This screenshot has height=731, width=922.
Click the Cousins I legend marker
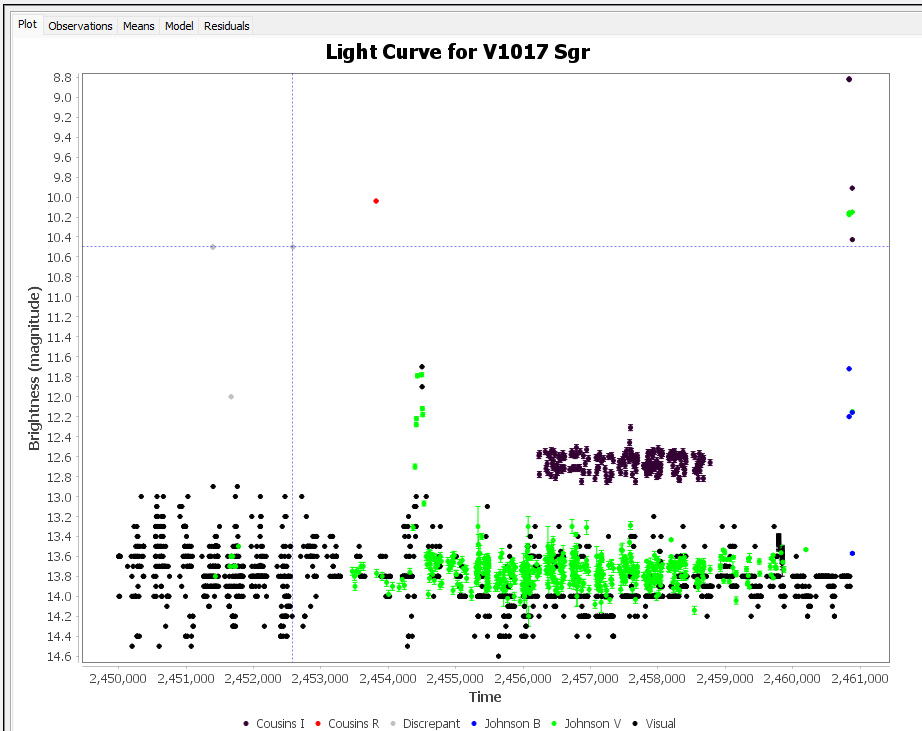click(x=246, y=723)
